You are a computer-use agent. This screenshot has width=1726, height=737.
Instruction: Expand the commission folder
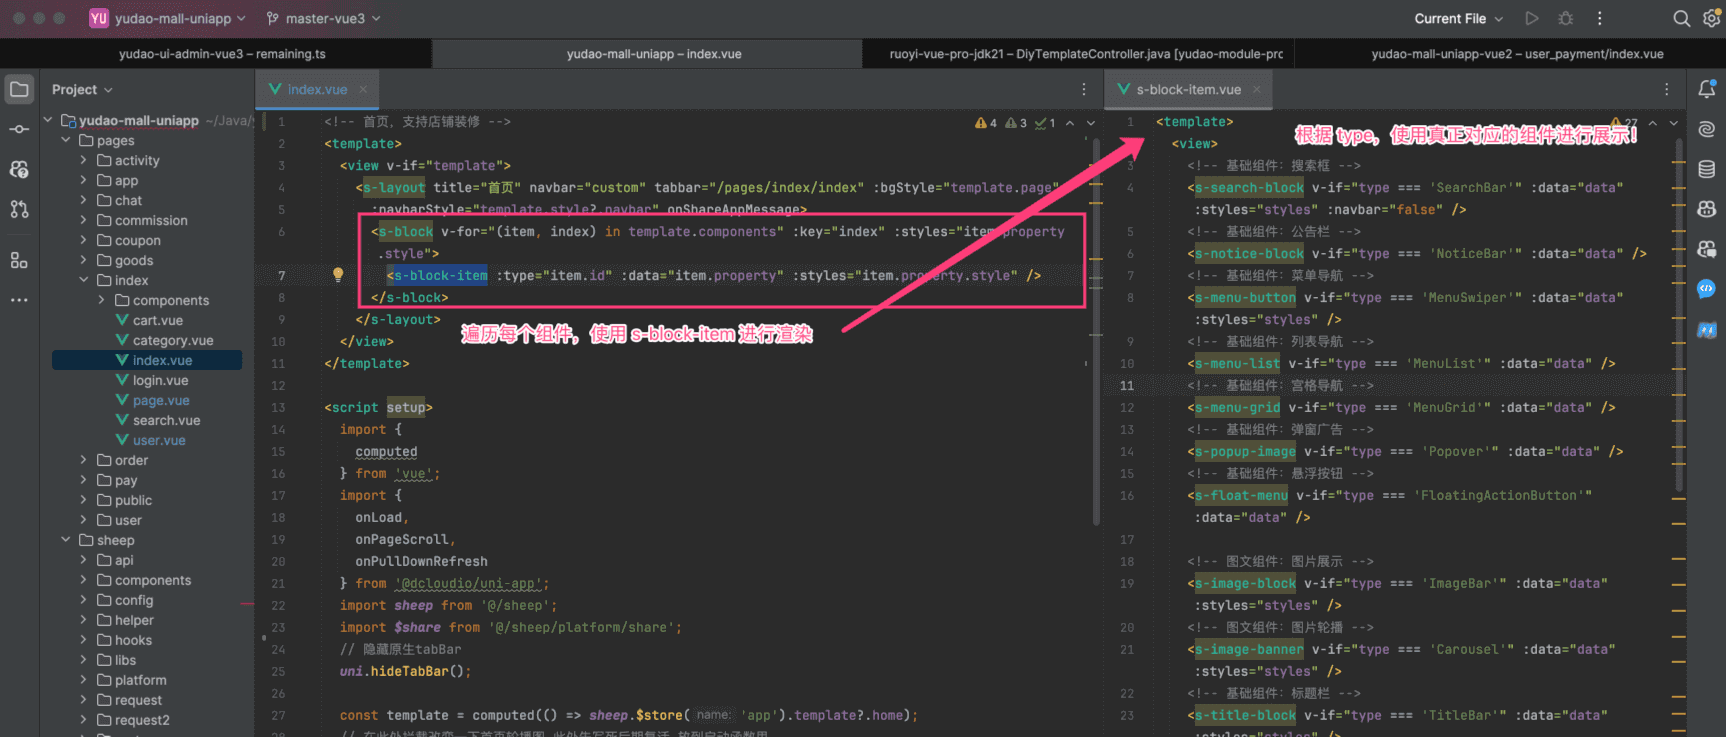point(84,220)
